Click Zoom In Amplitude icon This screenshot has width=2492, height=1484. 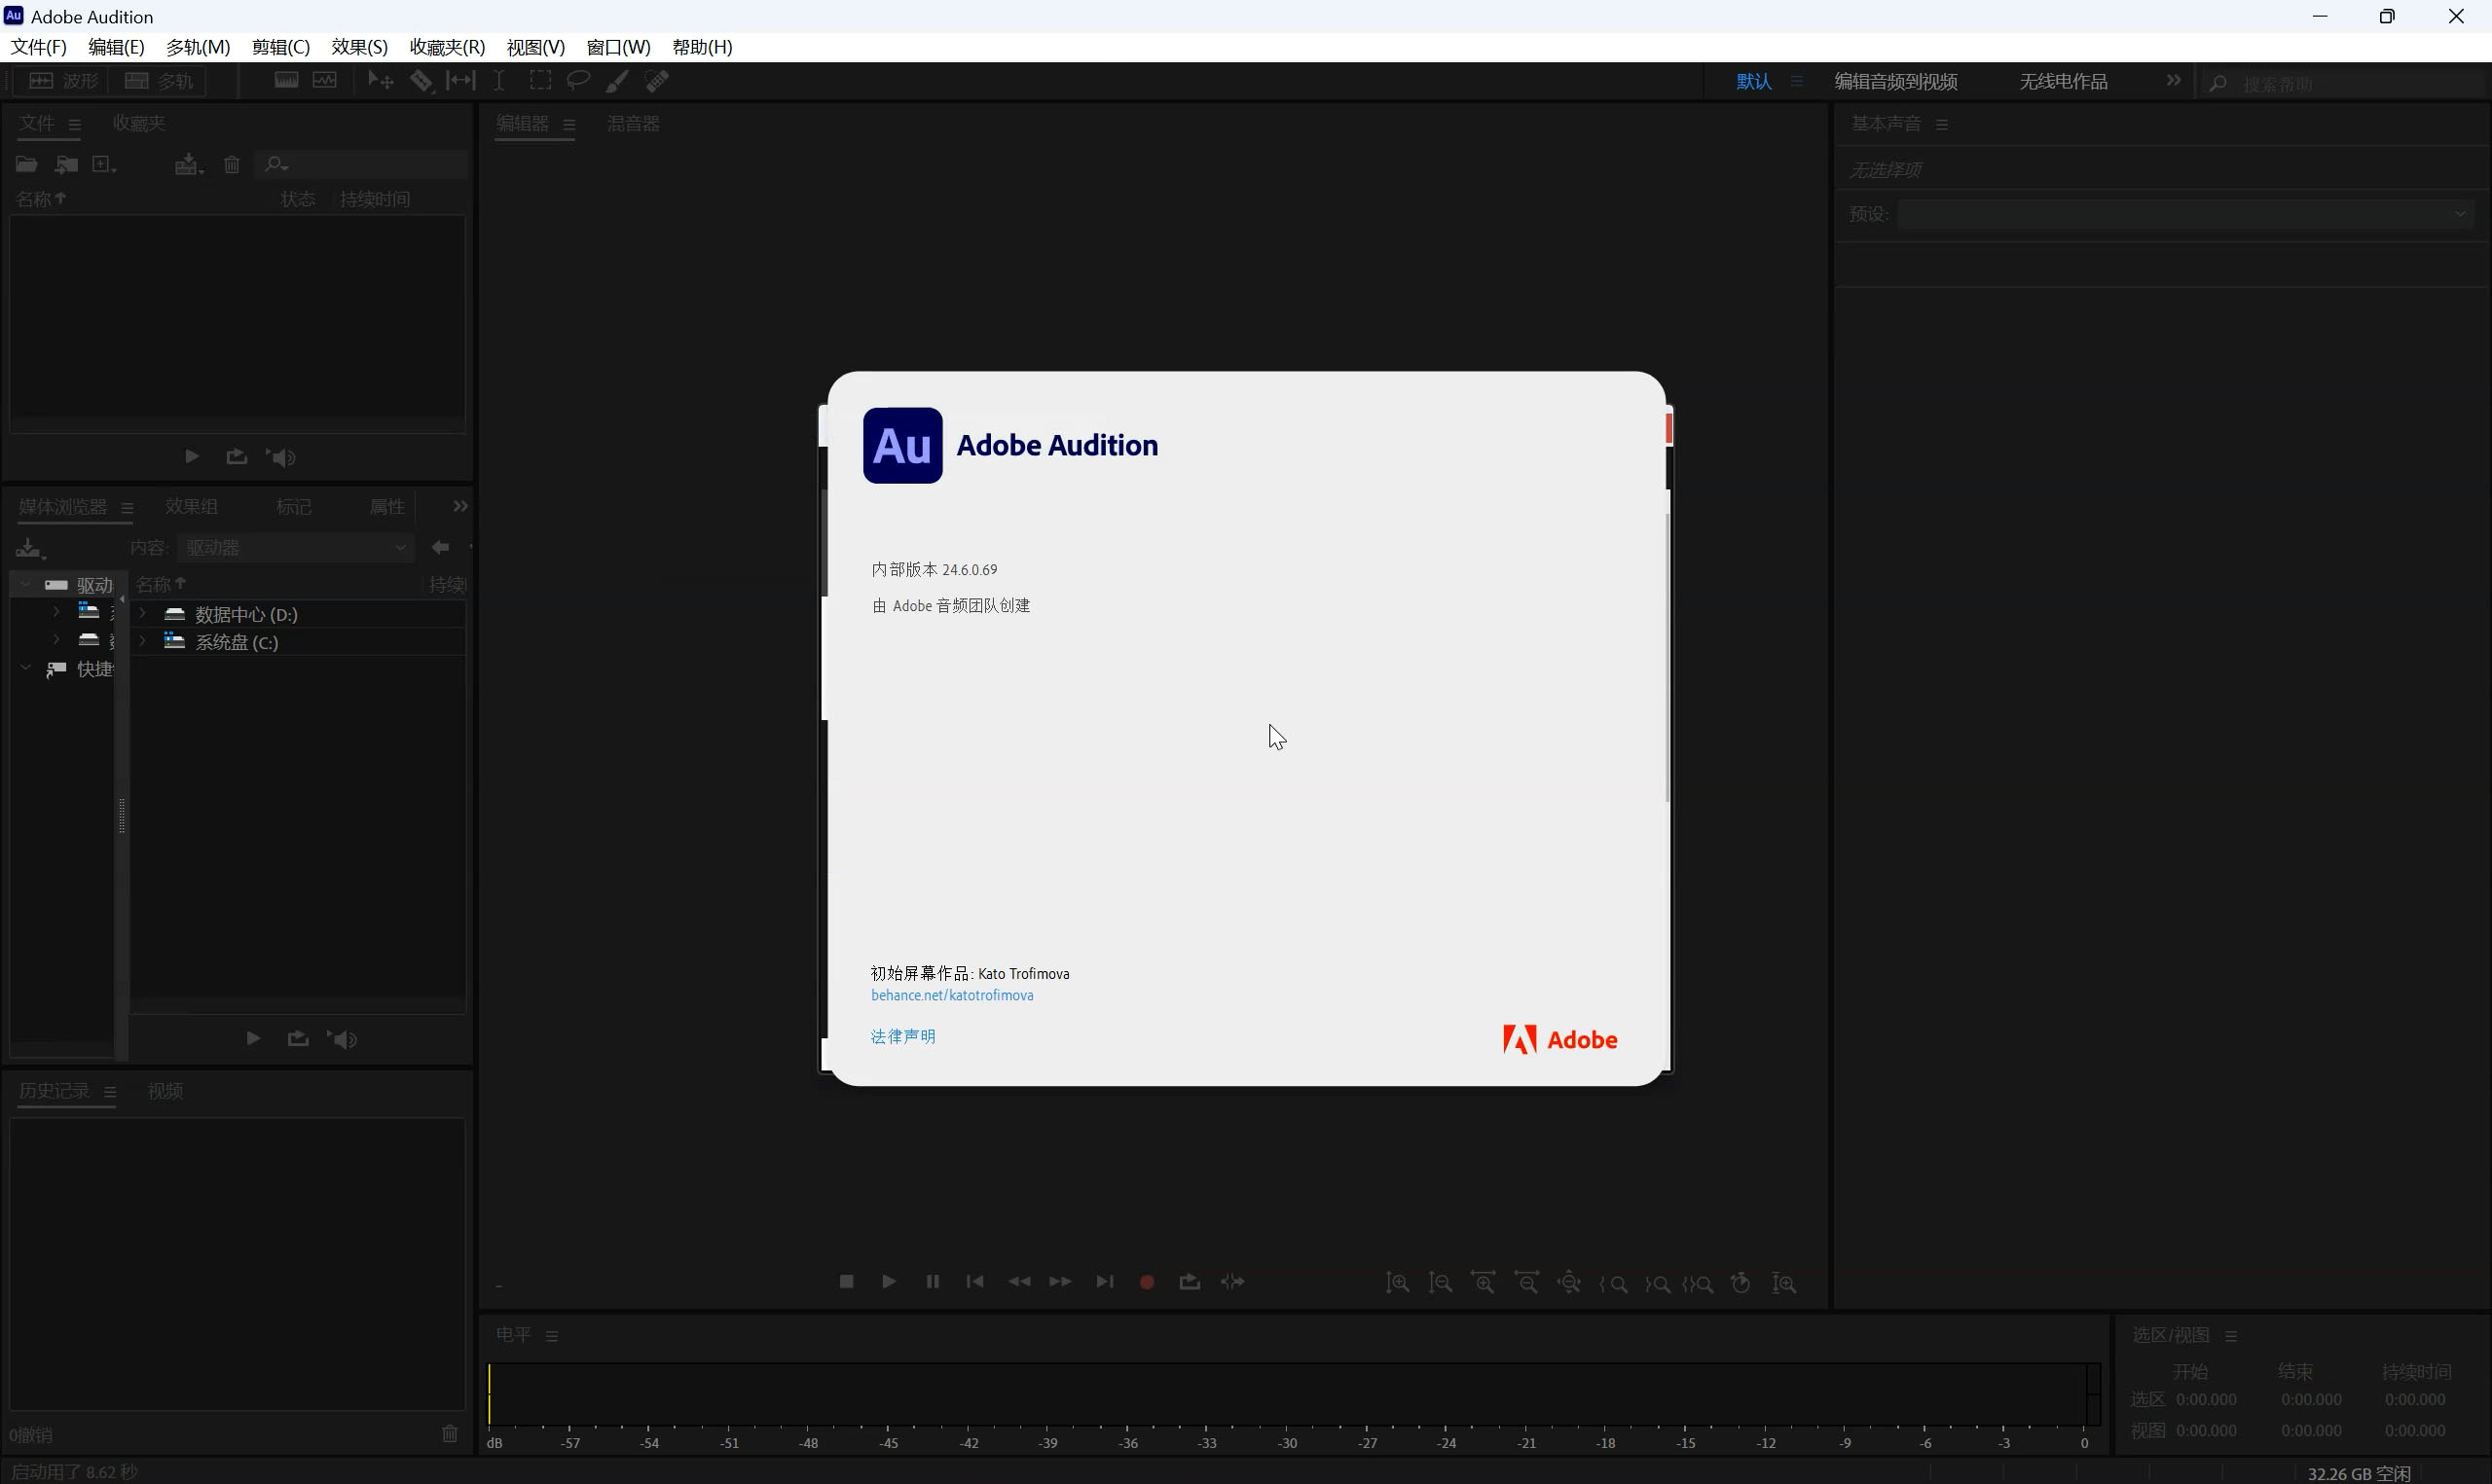point(1397,1283)
